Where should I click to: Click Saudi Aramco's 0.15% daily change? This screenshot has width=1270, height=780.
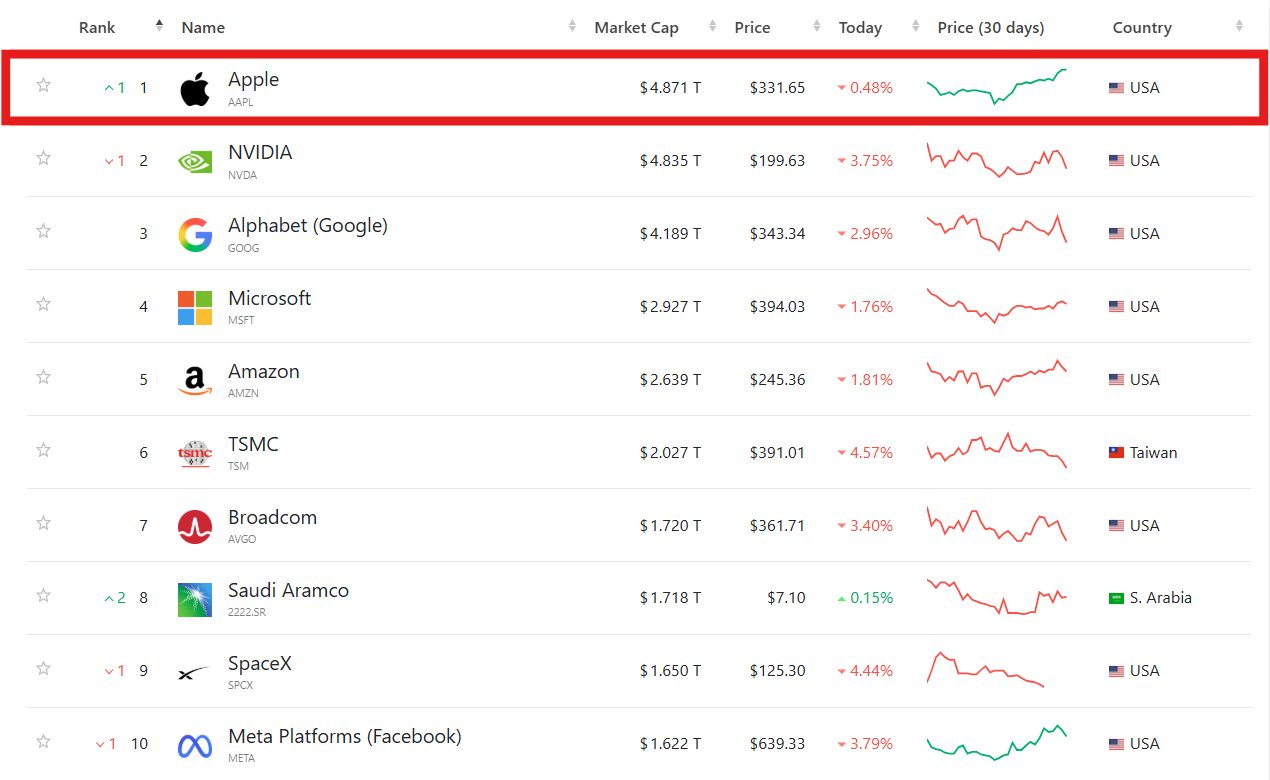coord(865,598)
